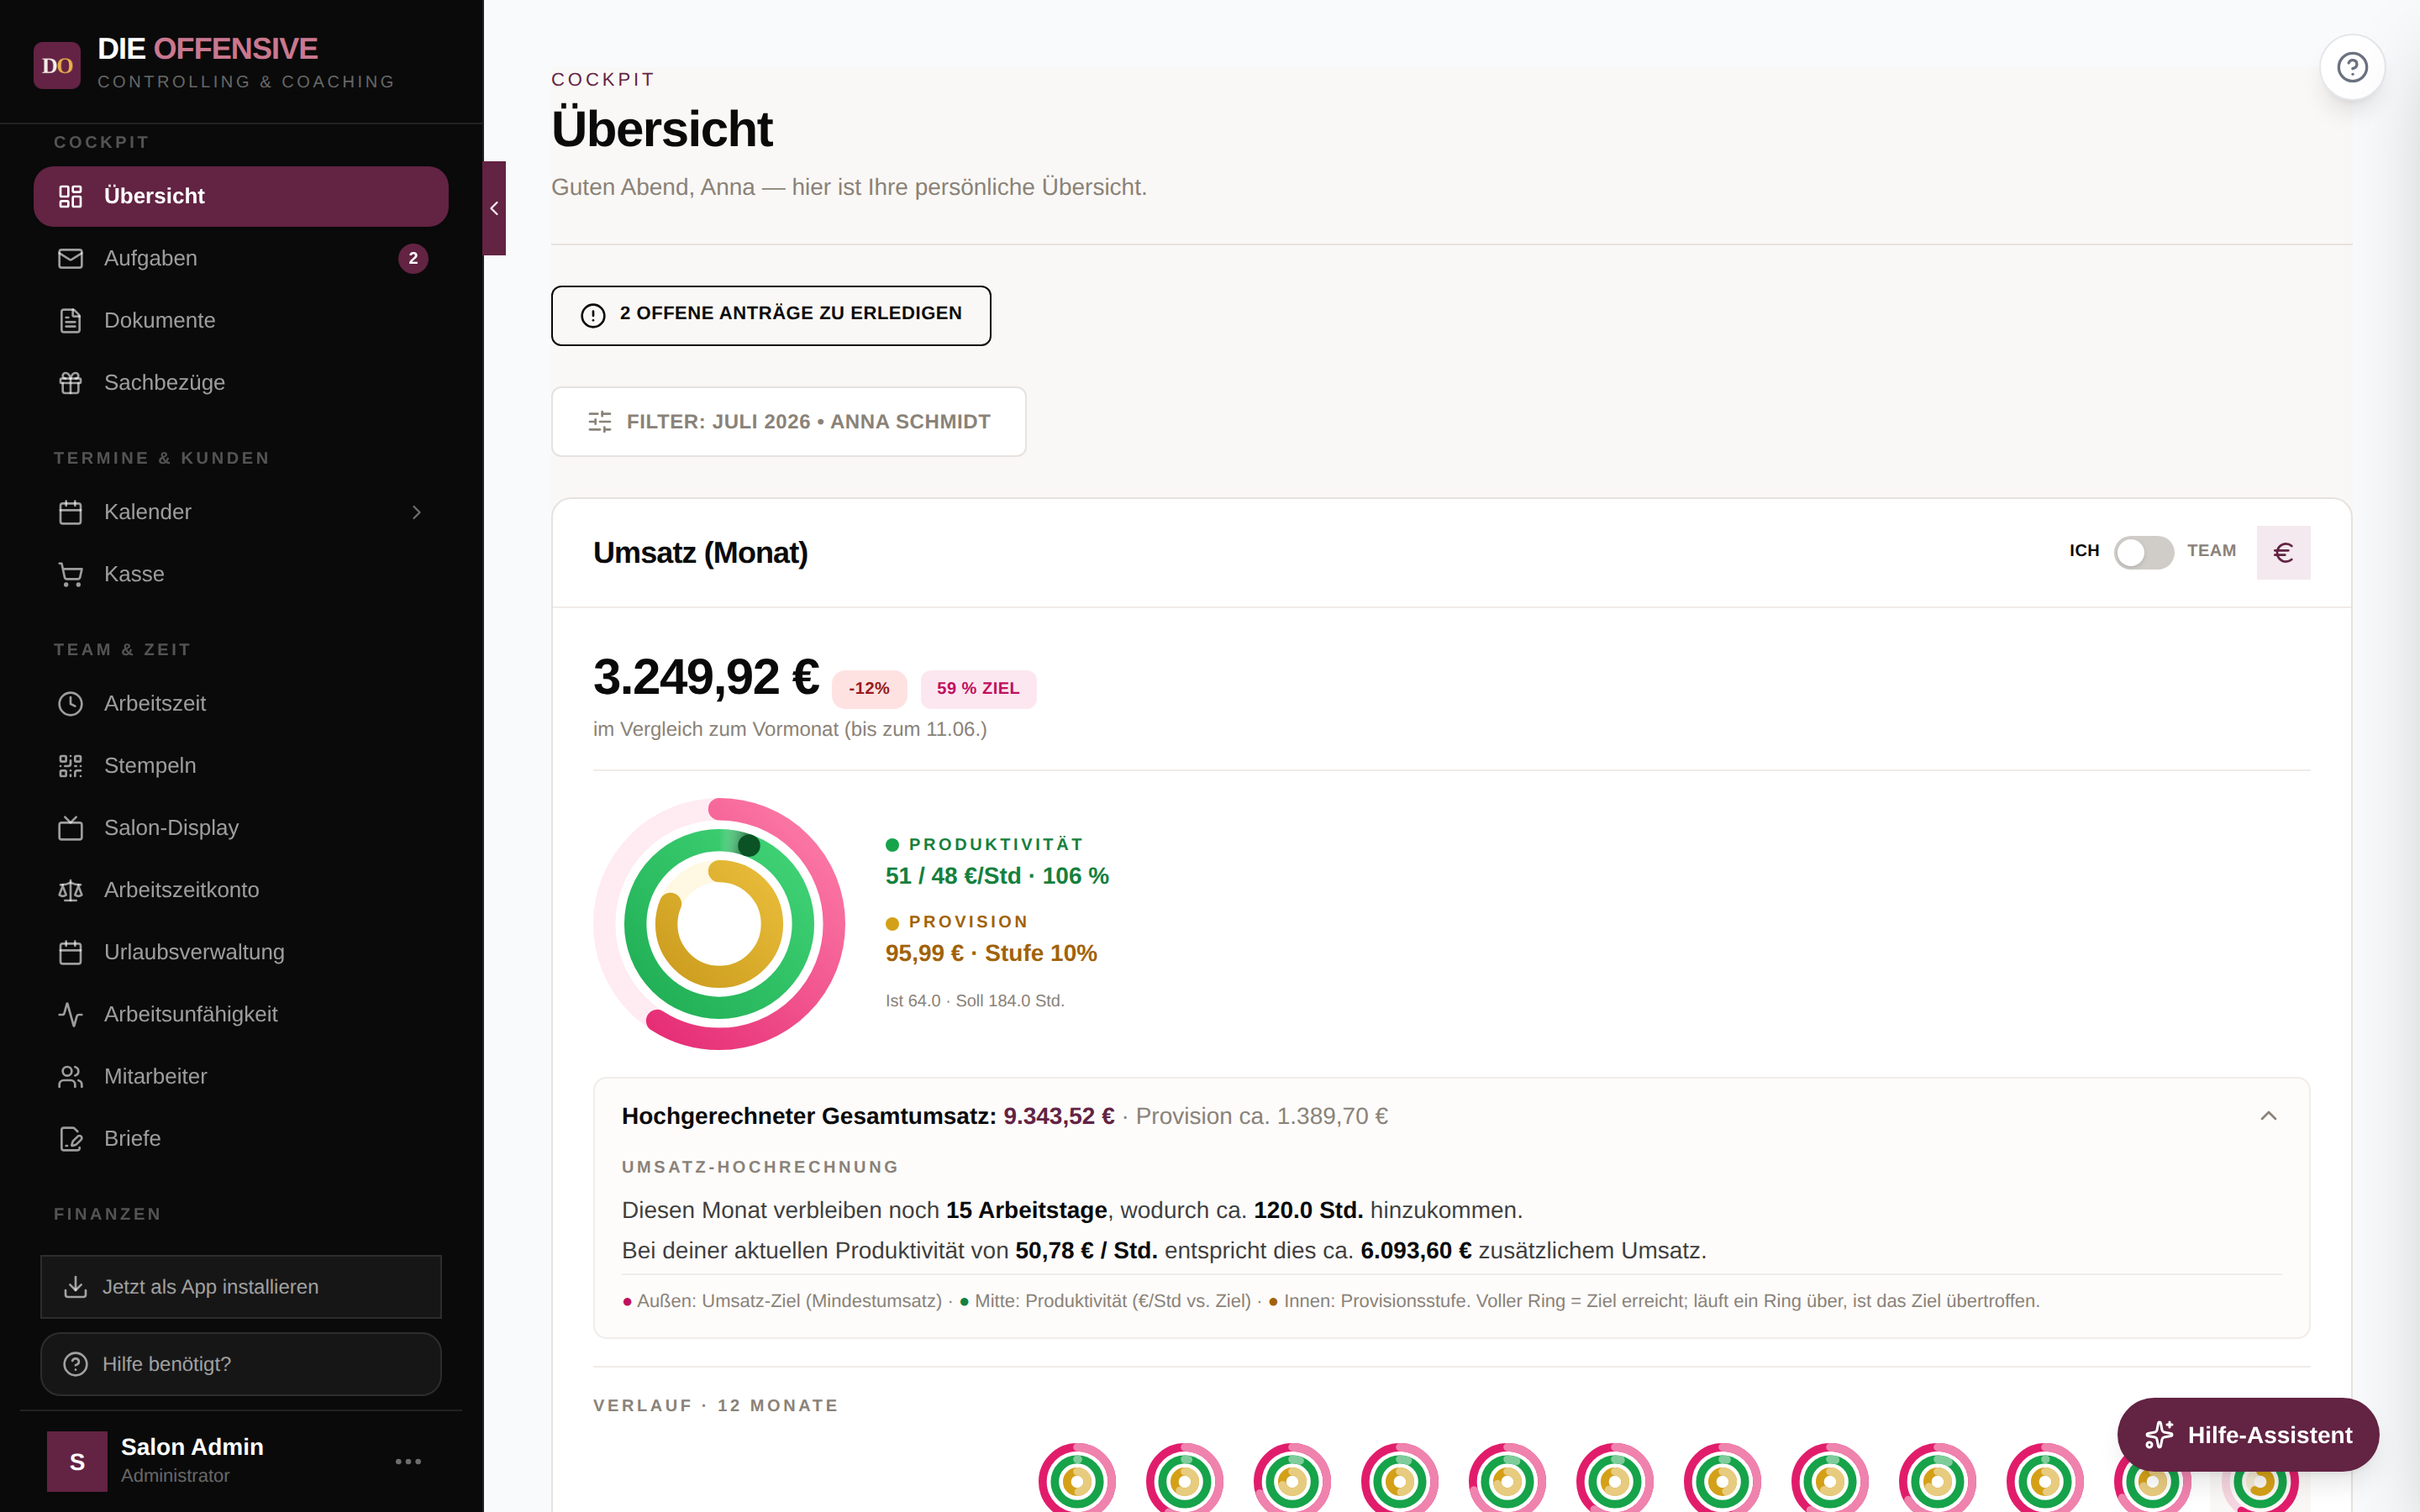Screen dimensions: 2420x1512
Task: Click the Ist 64.0 · Soll 184.0 Std. text
Action: tap(975, 1001)
